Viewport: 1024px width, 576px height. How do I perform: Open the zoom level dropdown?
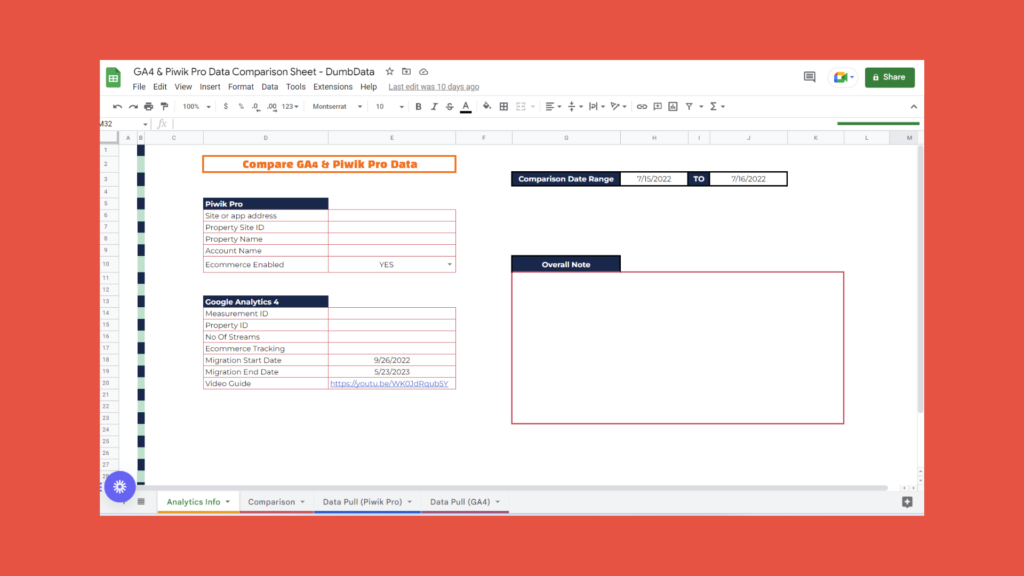(x=197, y=106)
